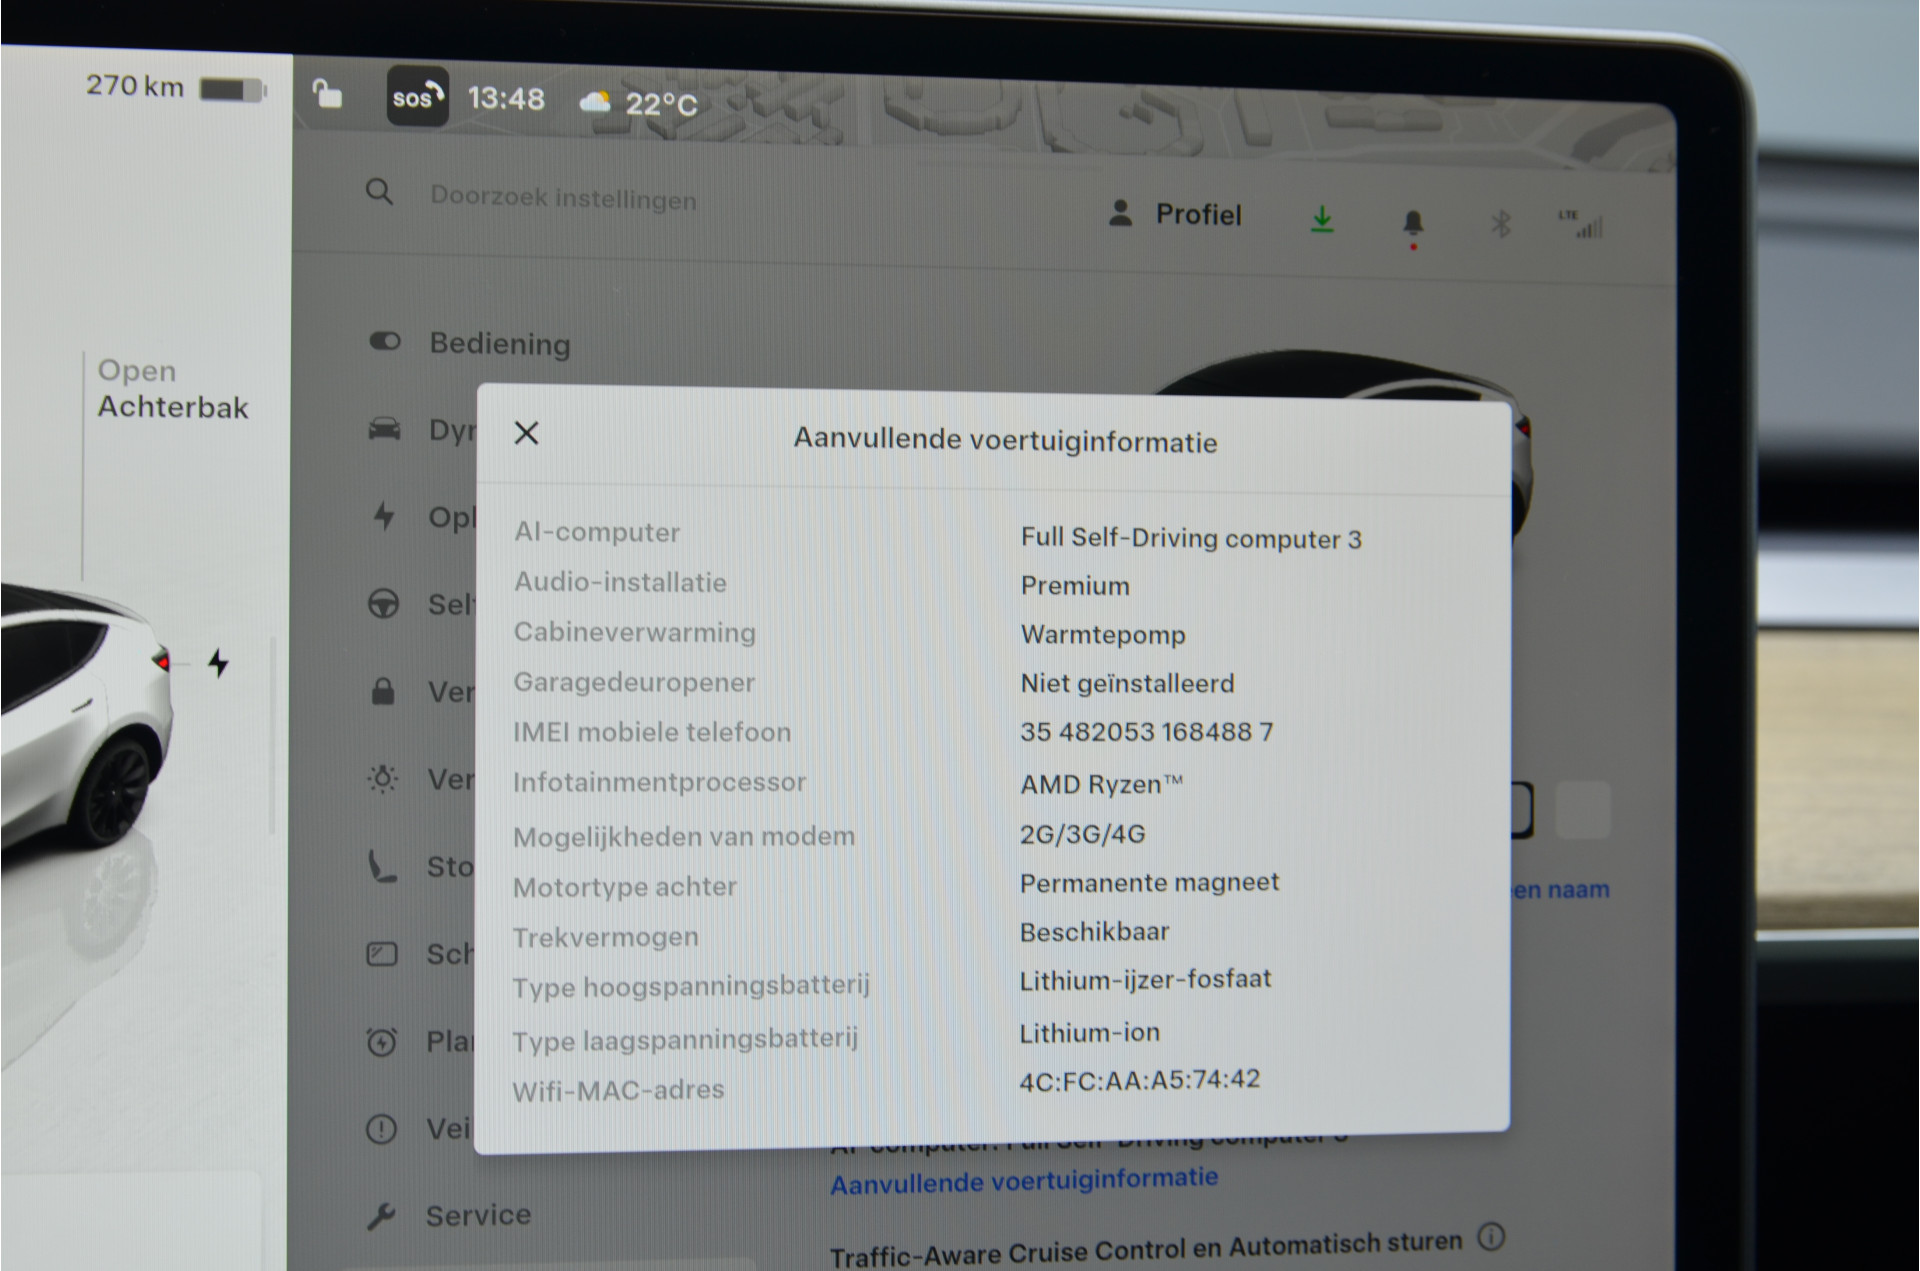The height and width of the screenshot is (1271, 1920).
Task: Click the seat icon in settings sidebar
Action: pos(382,866)
